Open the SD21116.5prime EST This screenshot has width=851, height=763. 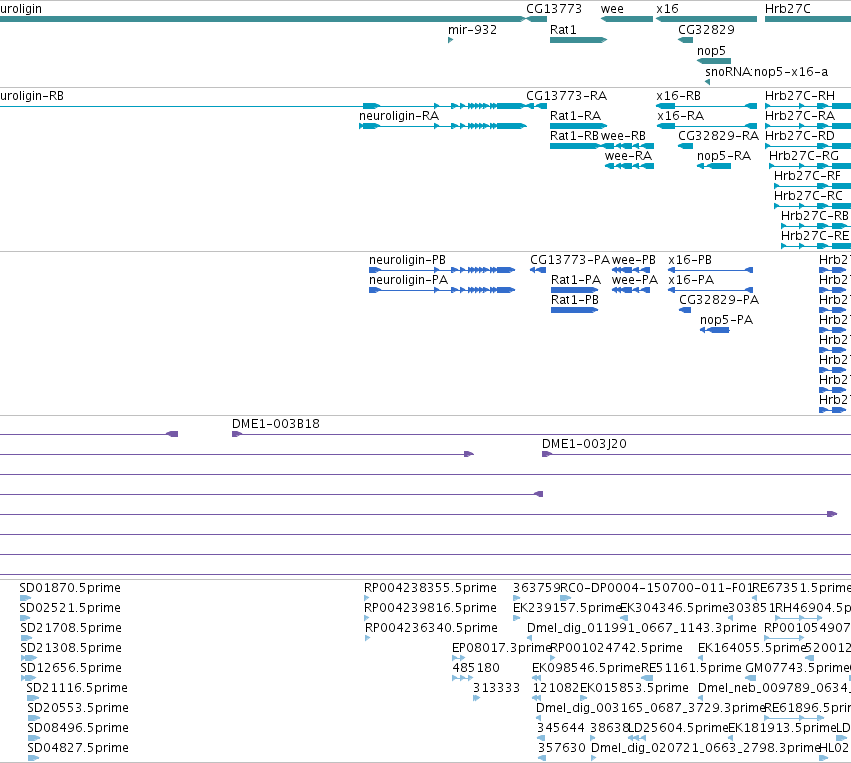coord(33,698)
